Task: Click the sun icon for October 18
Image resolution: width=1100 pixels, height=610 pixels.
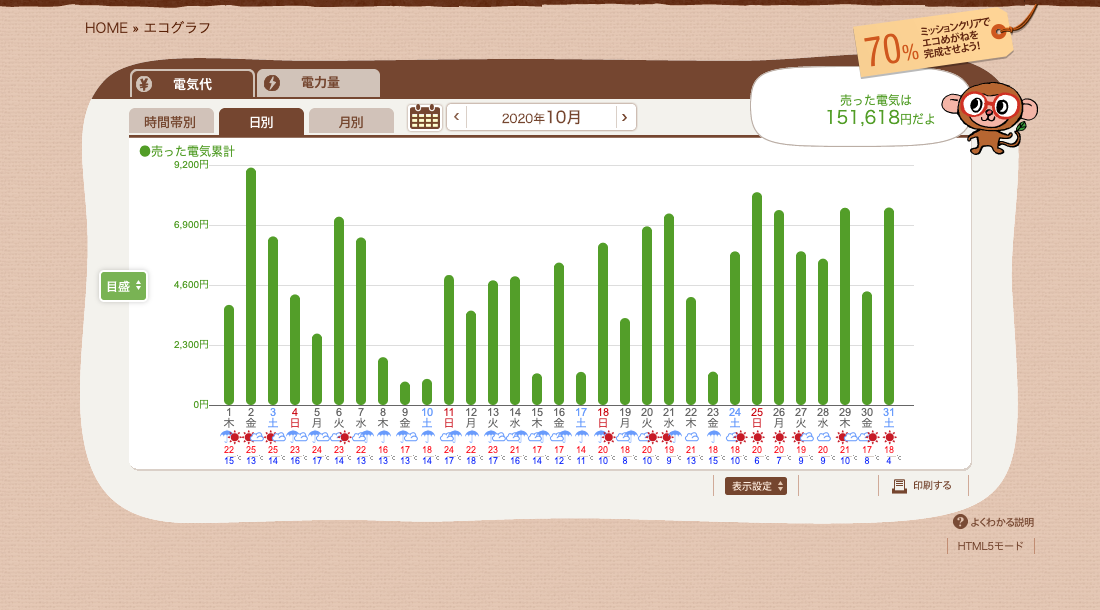Action: pyautogui.click(x=609, y=438)
